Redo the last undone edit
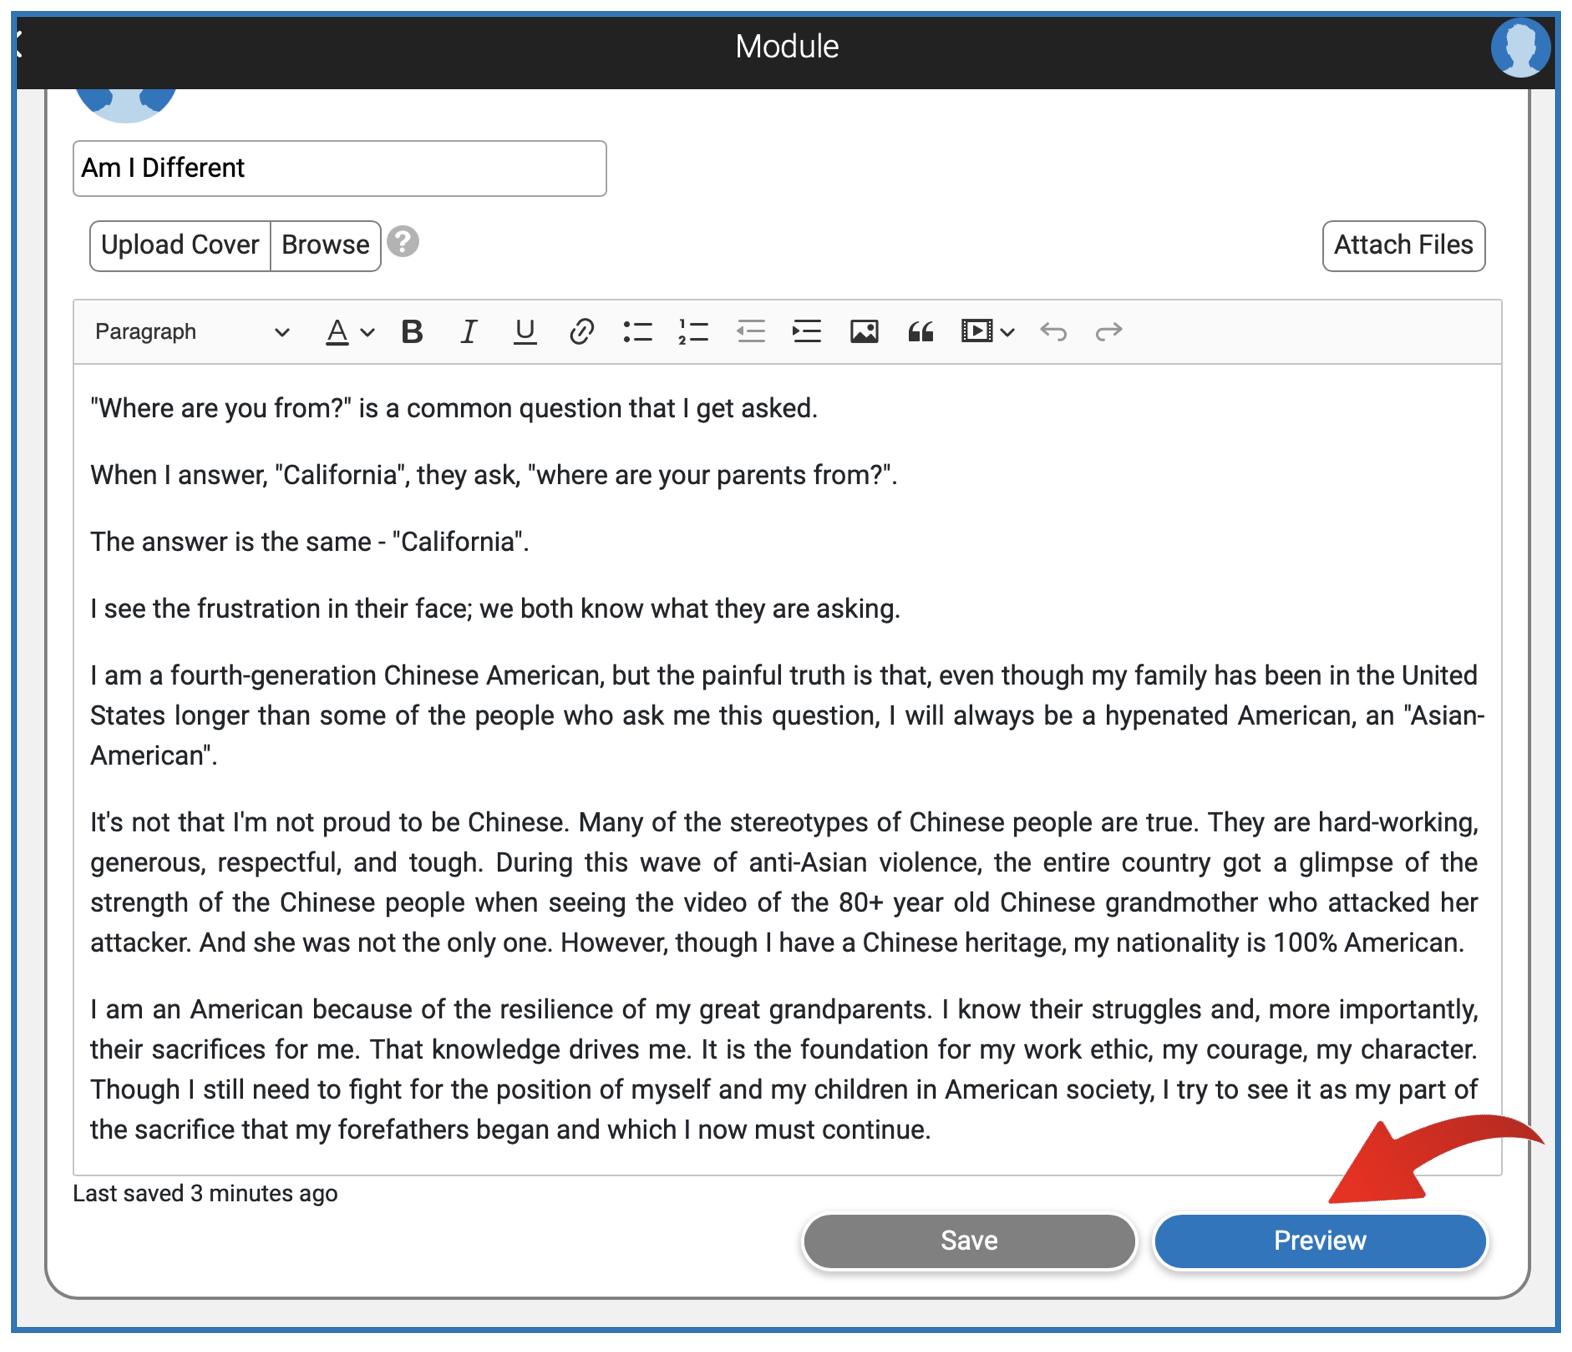The image size is (1572, 1352). 1108,332
